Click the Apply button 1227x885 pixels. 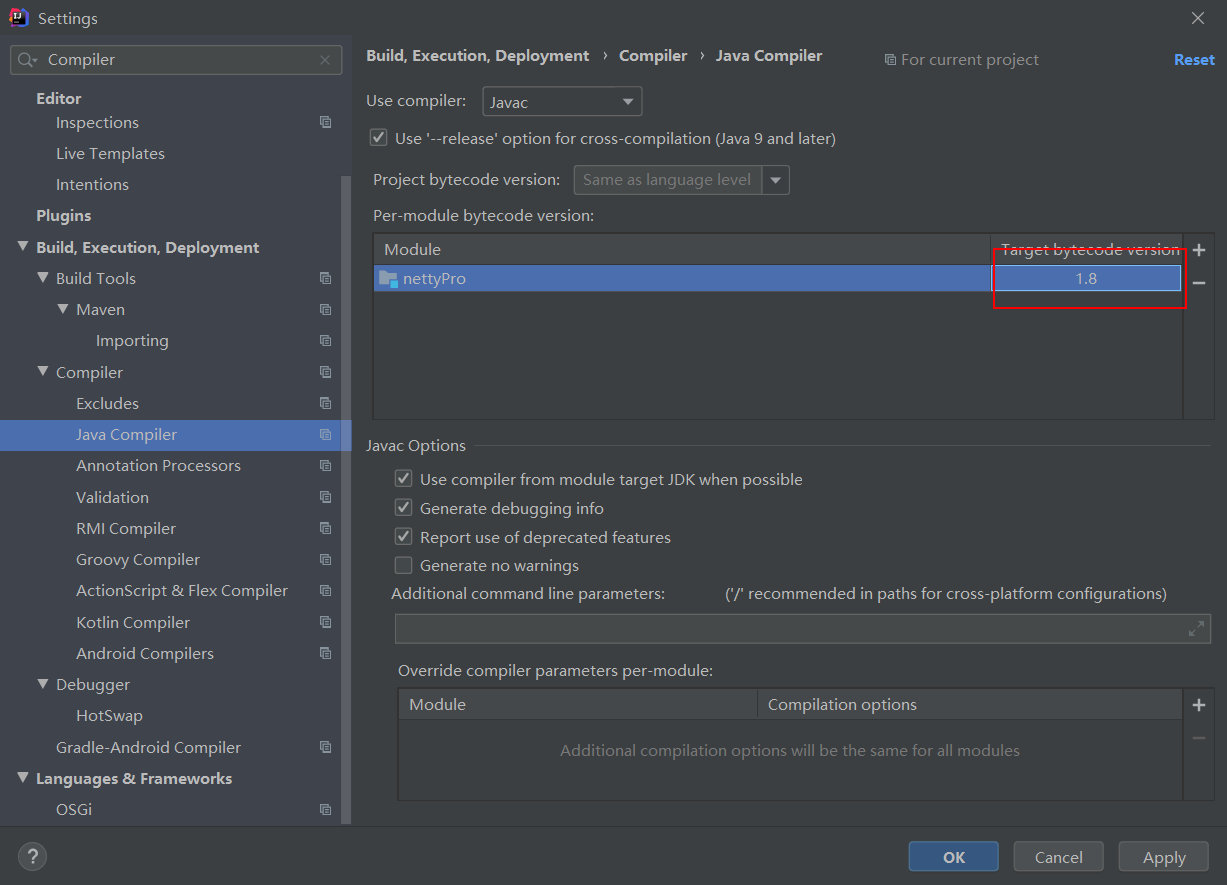1164,857
